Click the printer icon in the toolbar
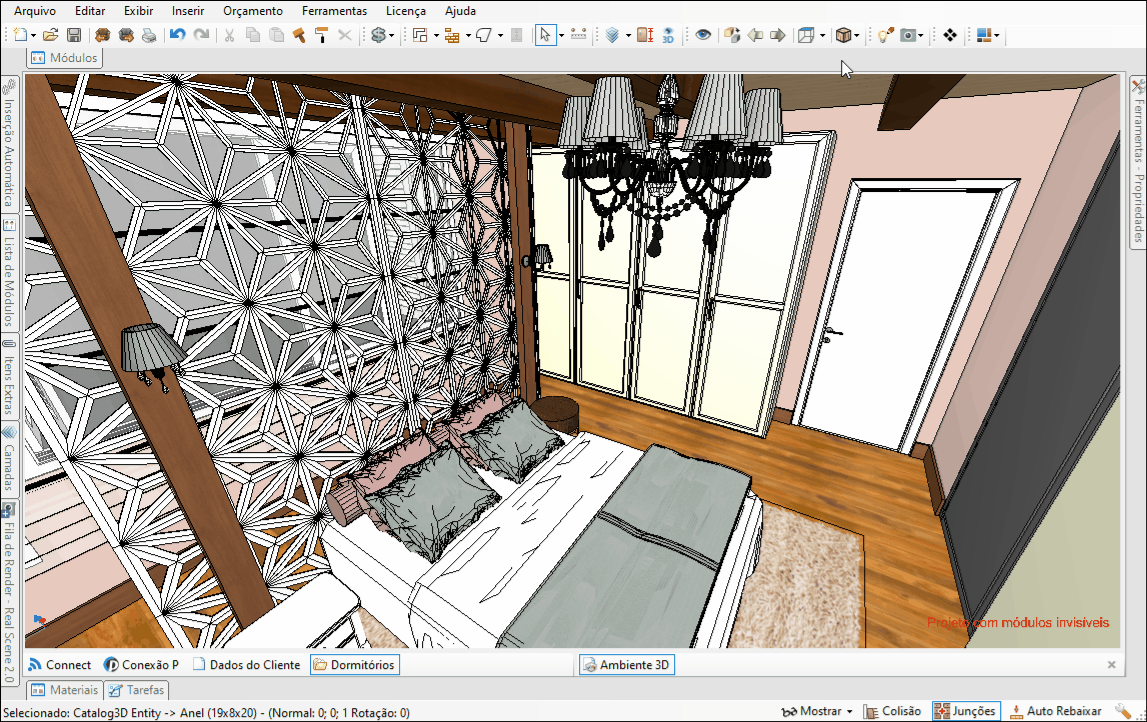Screen dimensions: 1147x722 pyautogui.click(x=149, y=35)
